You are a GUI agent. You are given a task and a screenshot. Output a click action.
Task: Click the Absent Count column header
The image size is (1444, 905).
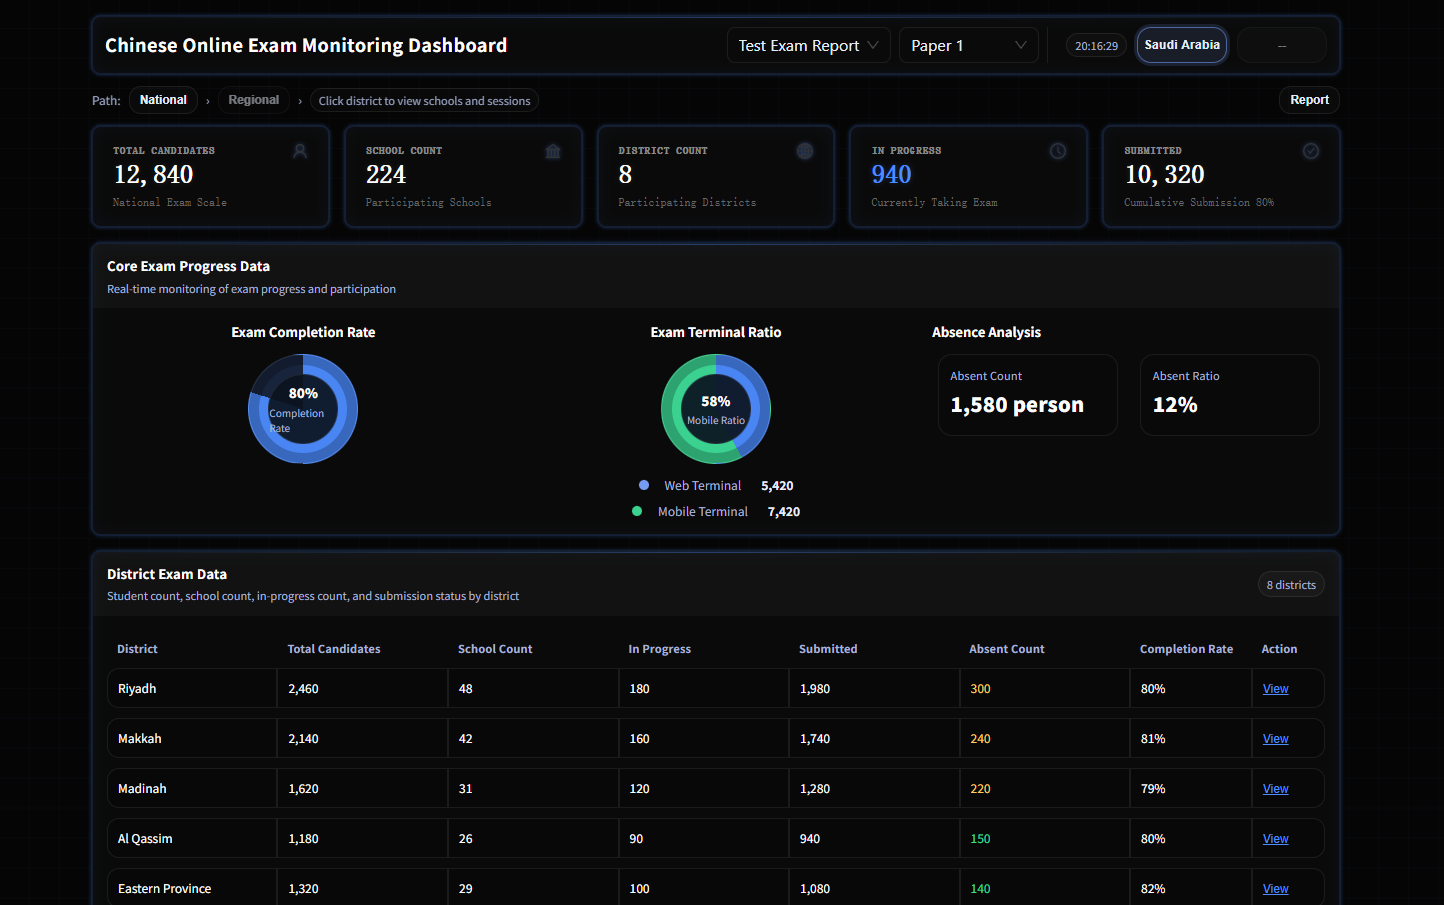[x=1006, y=649]
